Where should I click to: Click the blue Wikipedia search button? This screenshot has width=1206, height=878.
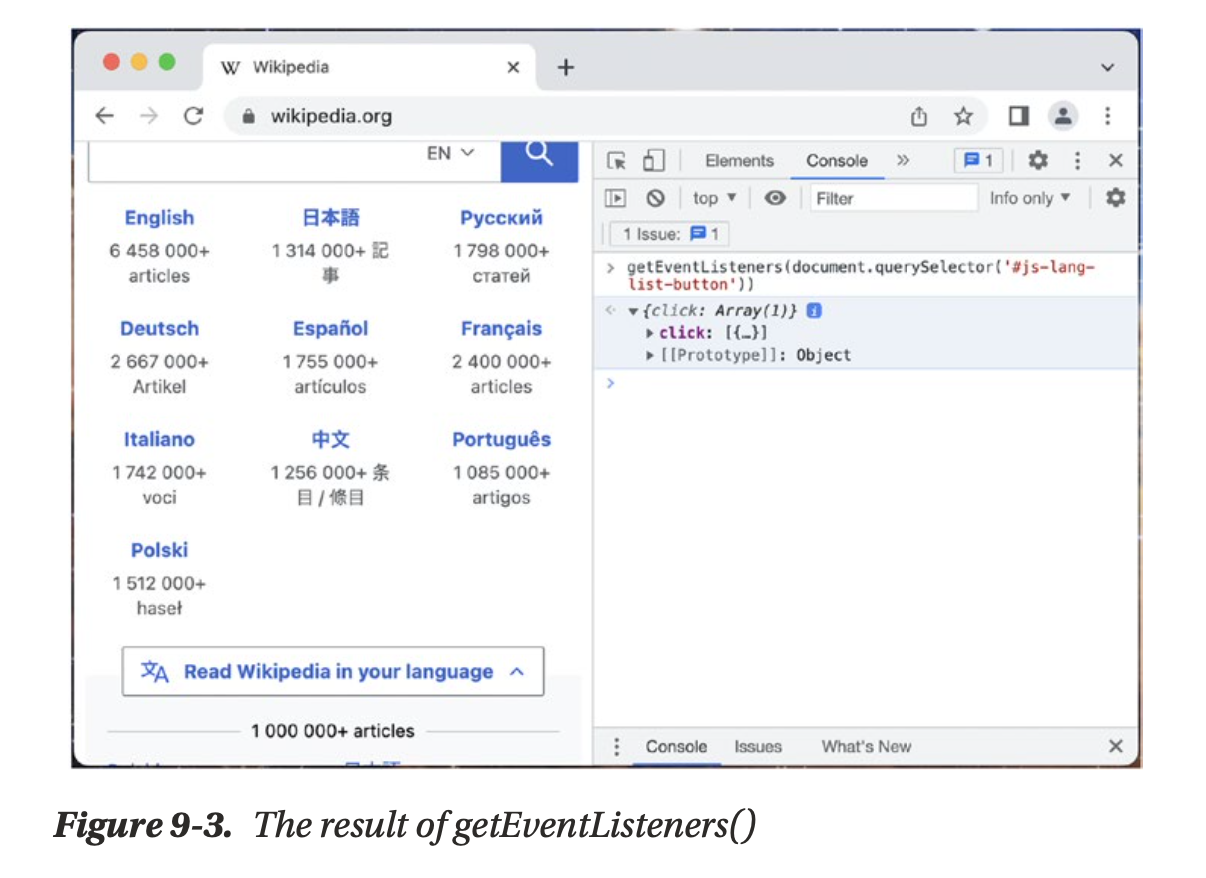pyautogui.click(x=539, y=156)
